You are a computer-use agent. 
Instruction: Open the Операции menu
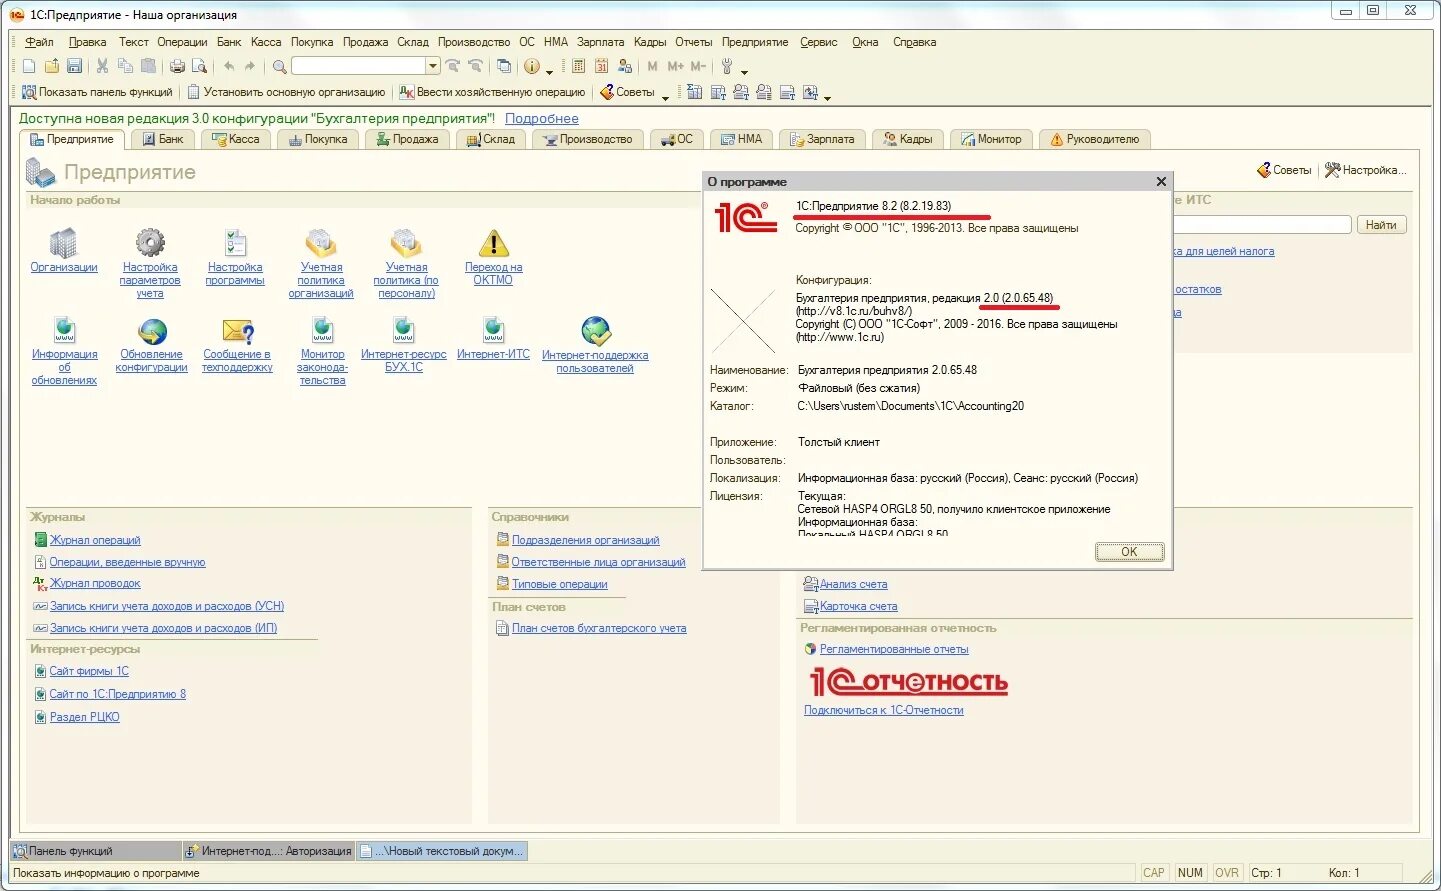click(x=182, y=42)
